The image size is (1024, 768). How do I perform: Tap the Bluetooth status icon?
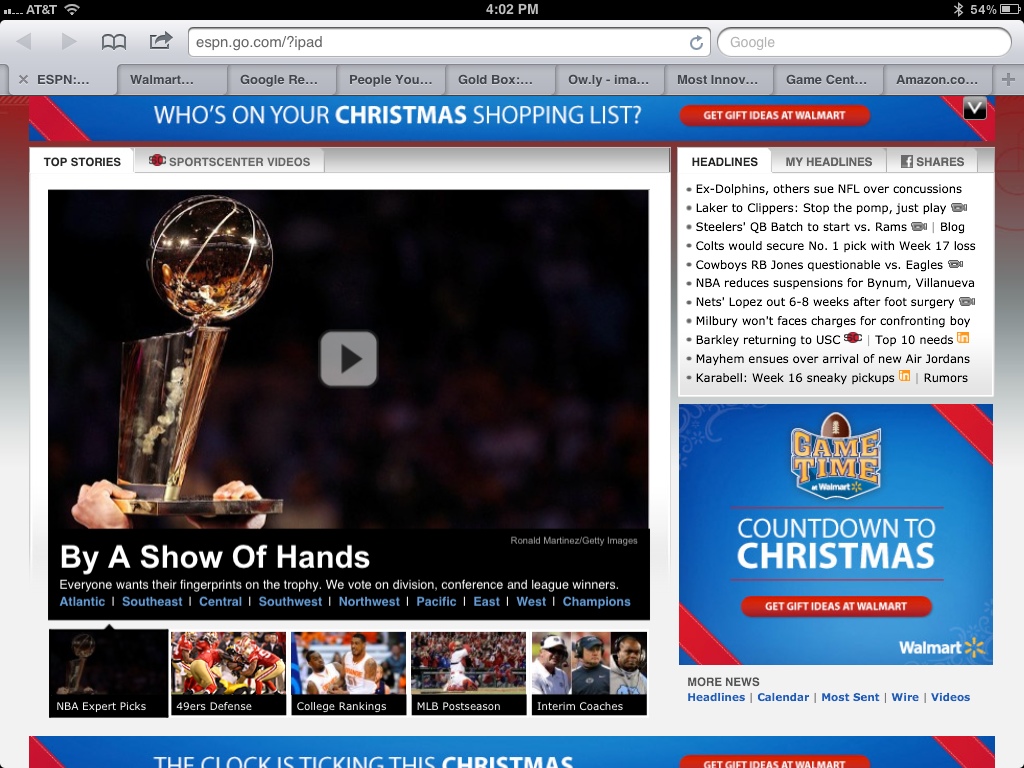pos(958,9)
